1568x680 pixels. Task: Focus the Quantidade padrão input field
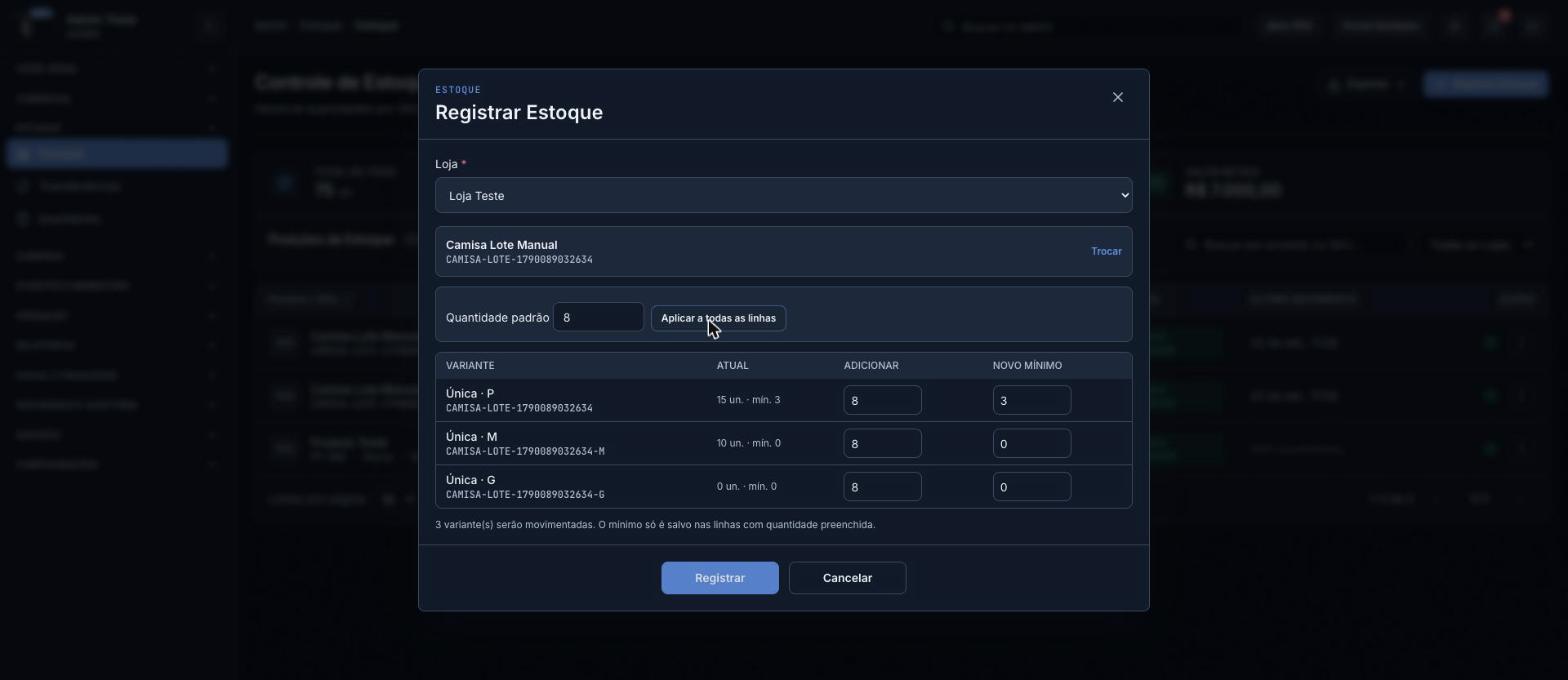click(598, 317)
